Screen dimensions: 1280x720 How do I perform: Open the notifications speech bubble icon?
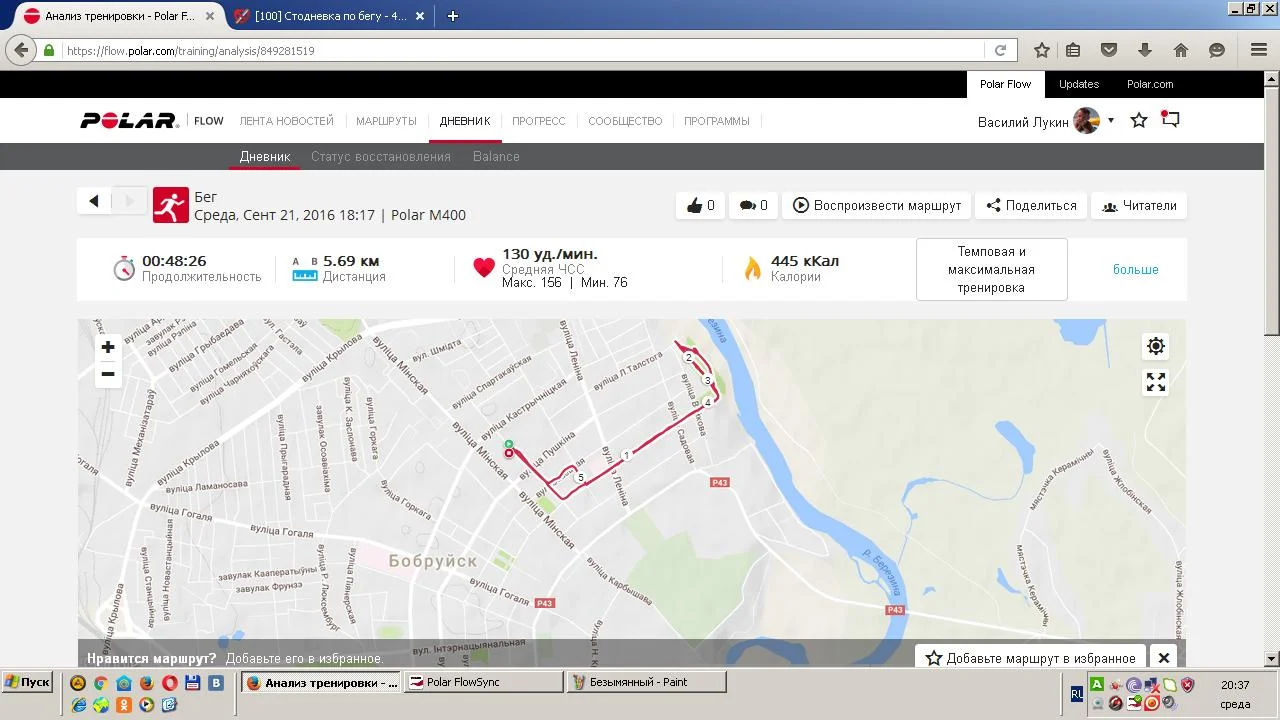tap(1171, 120)
